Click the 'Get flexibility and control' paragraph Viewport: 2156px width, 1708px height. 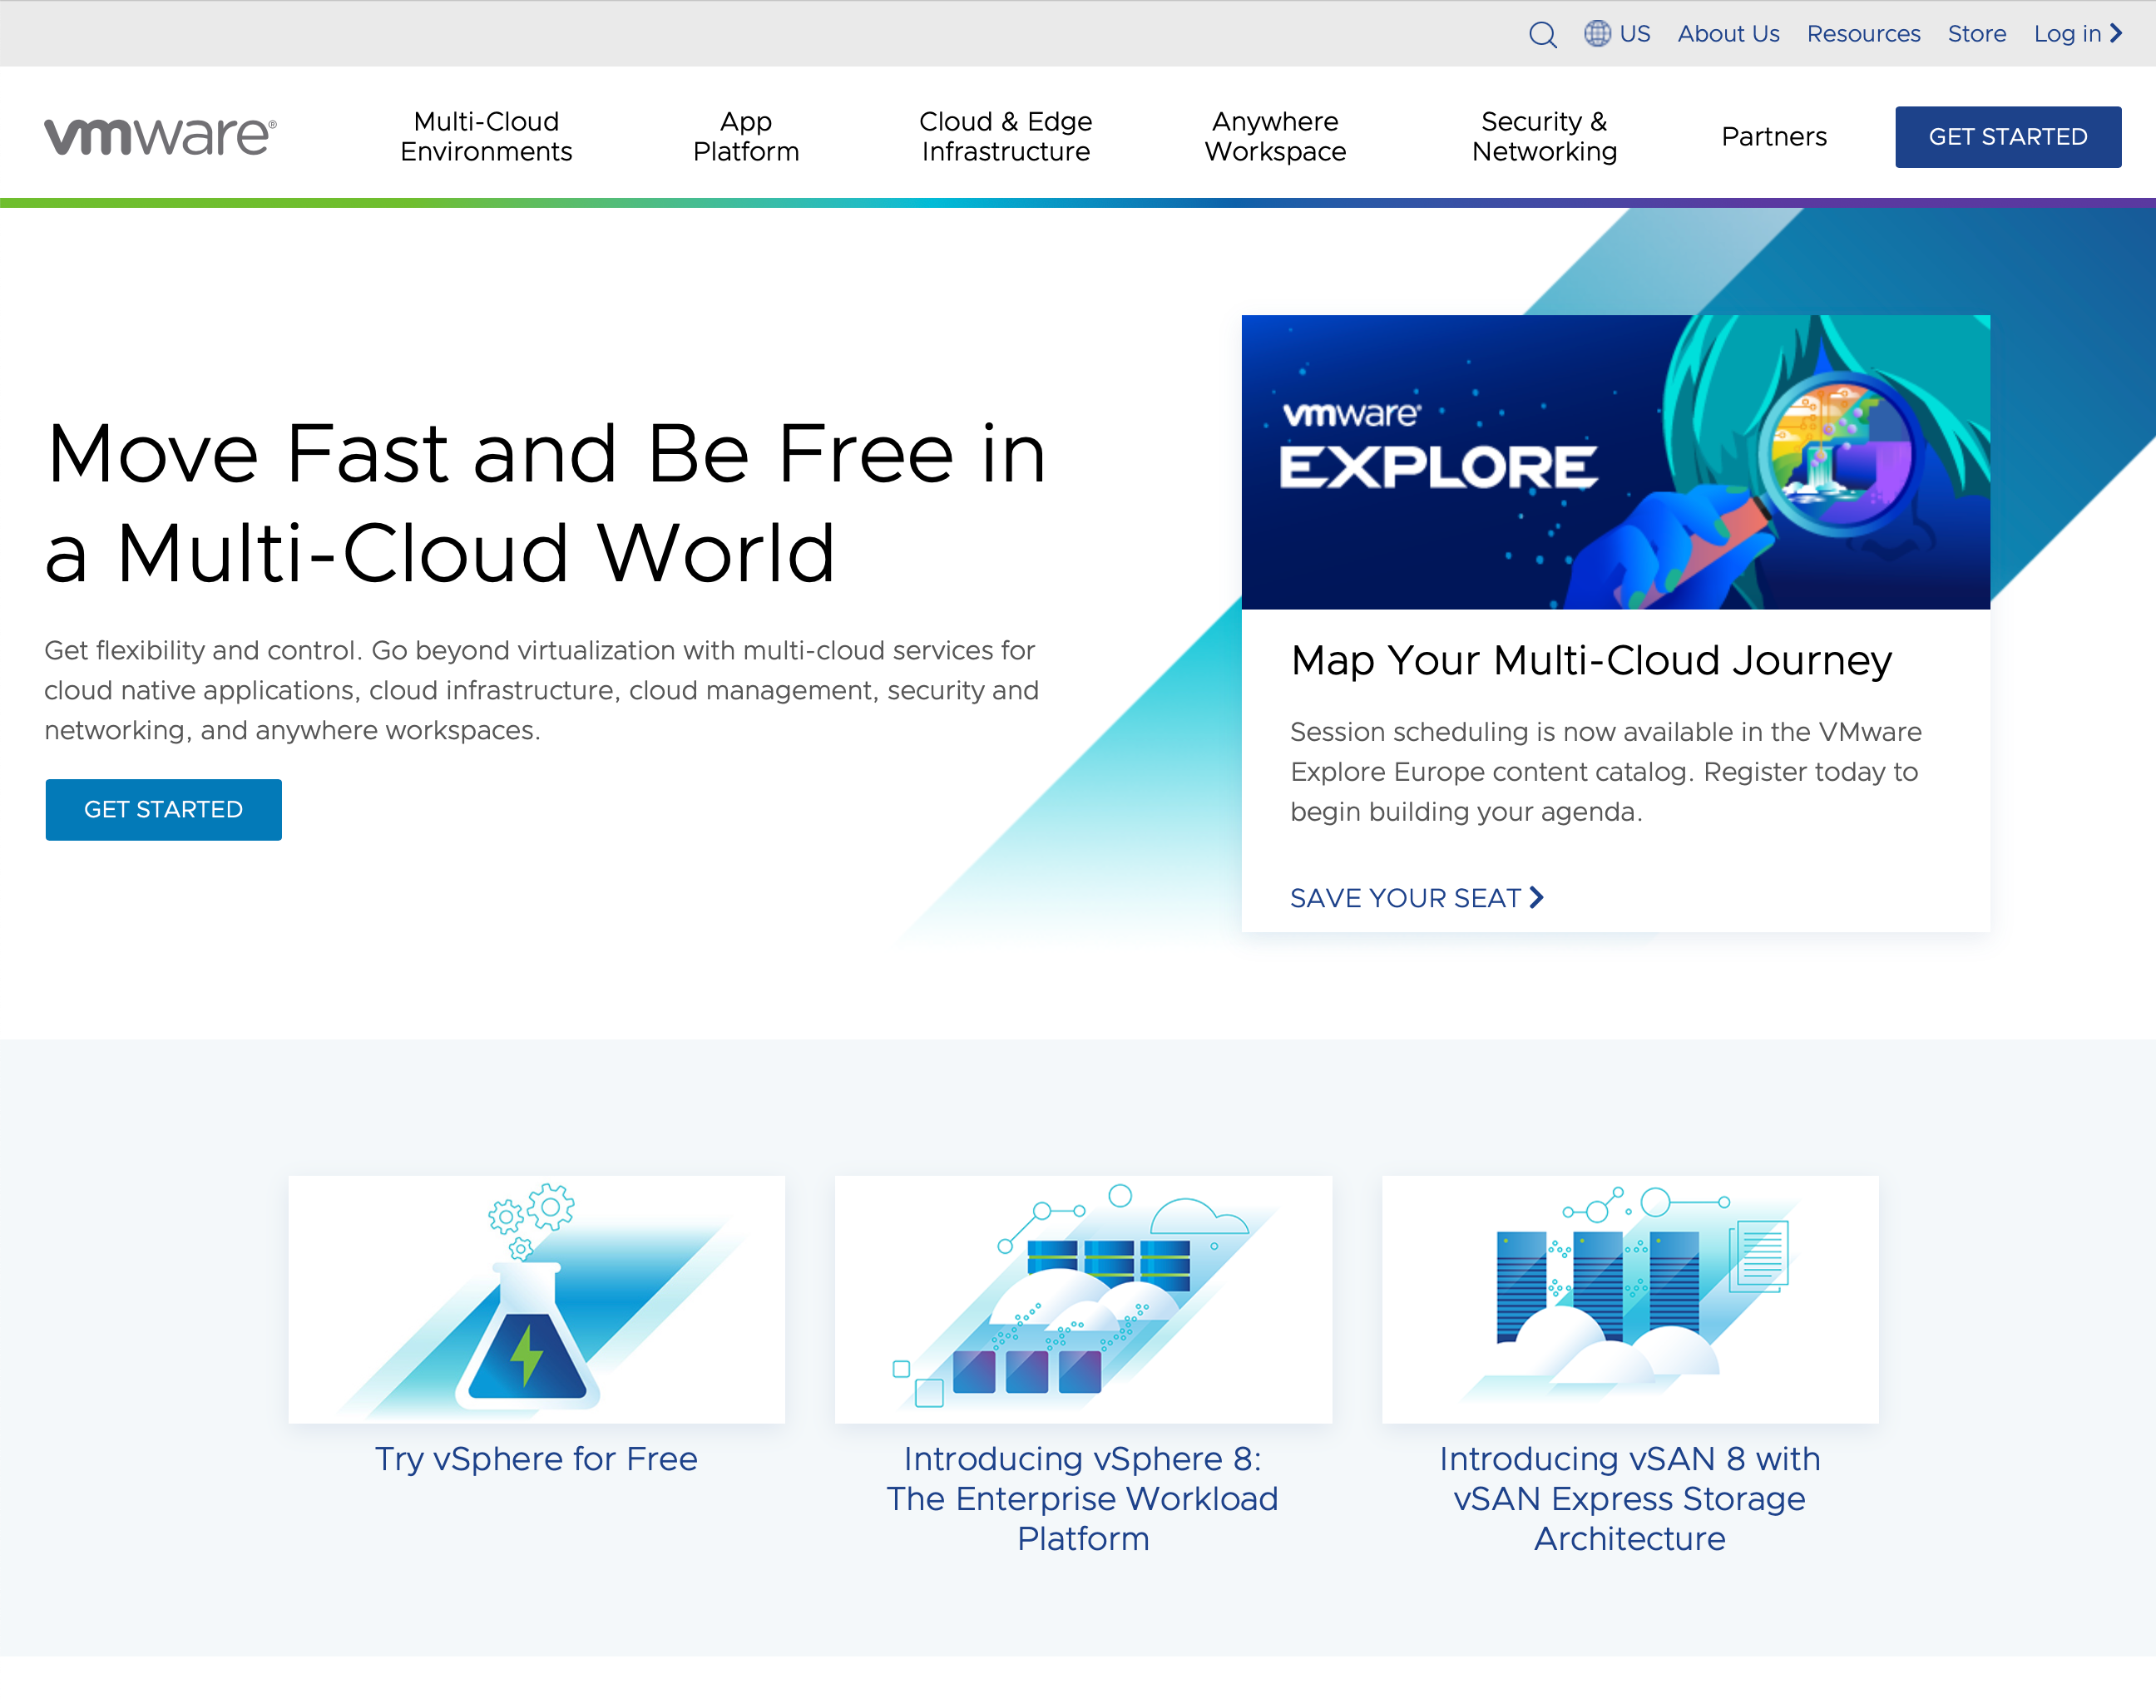tap(541, 690)
